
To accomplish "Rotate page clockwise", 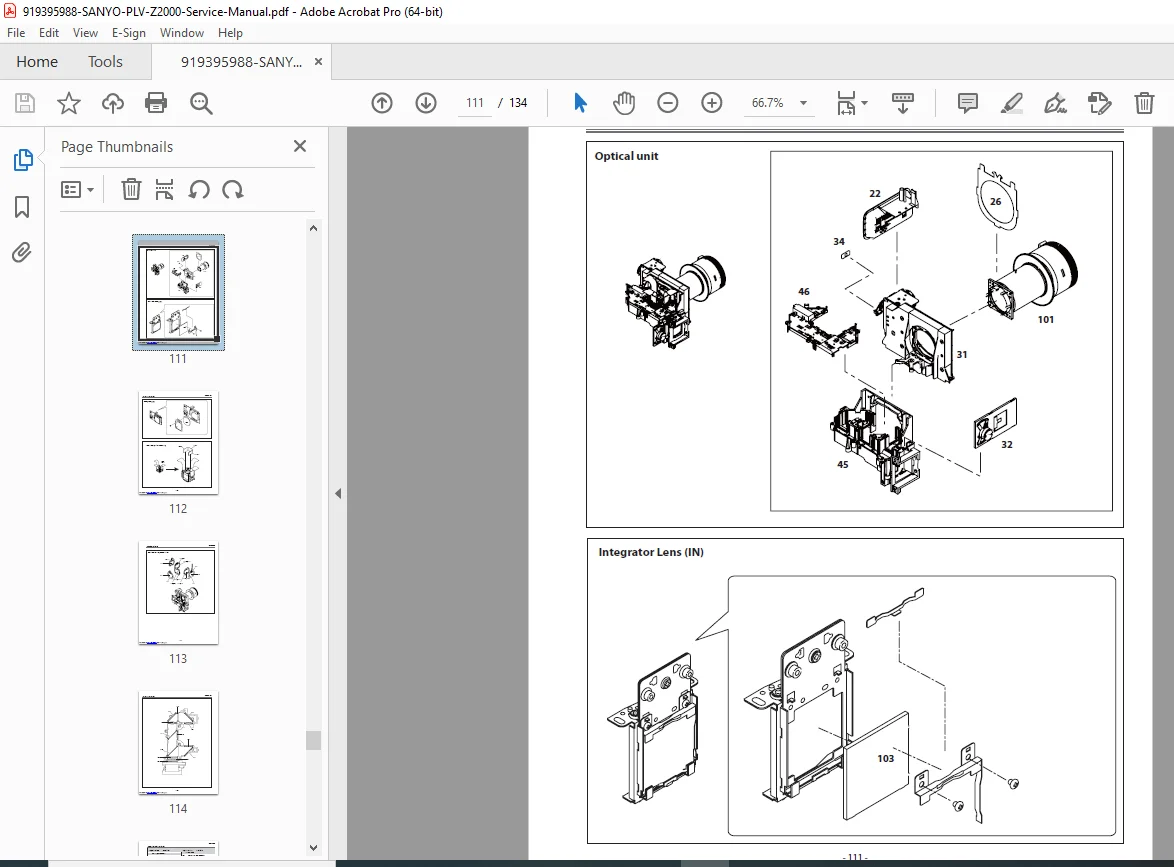I will tap(233, 189).
